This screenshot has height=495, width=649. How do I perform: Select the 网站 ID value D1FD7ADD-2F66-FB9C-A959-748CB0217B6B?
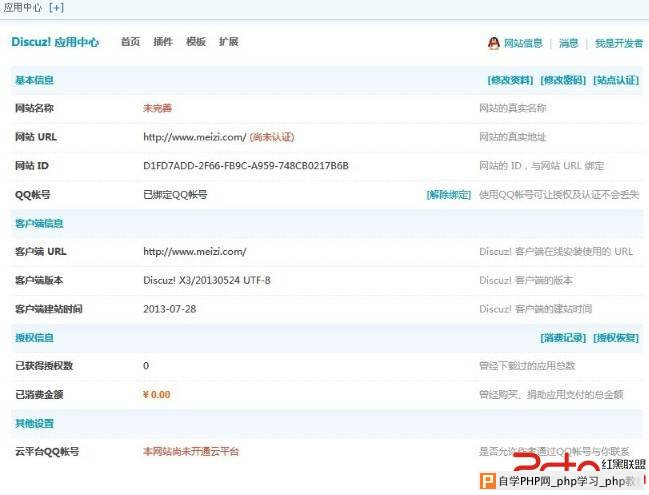pyautogui.click(x=246, y=166)
